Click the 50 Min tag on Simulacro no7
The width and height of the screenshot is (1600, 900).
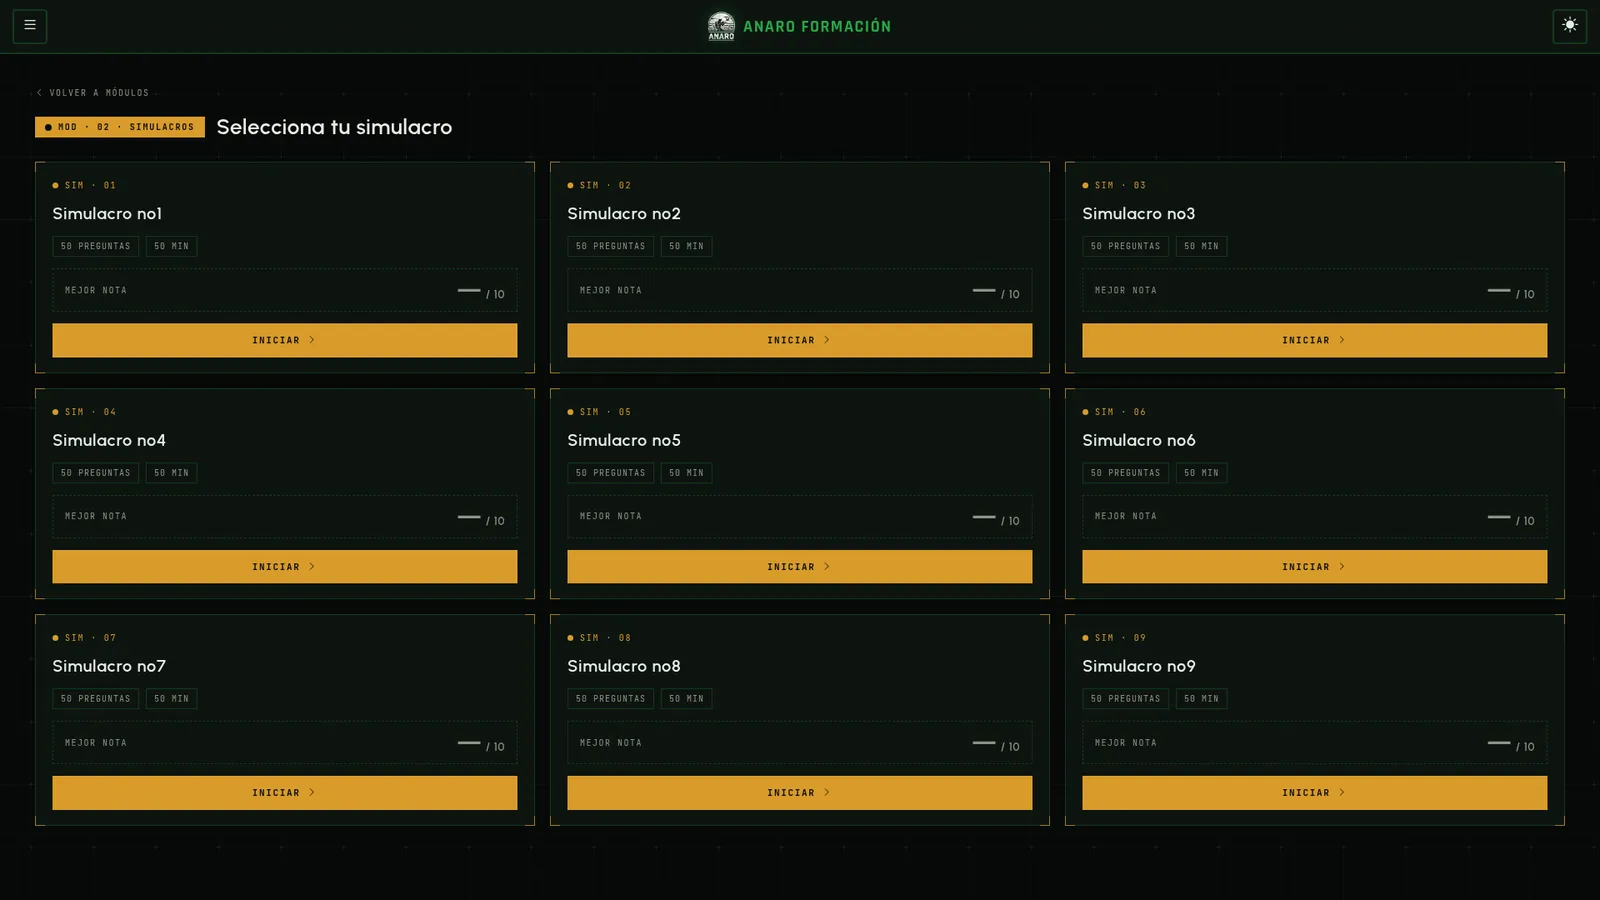pos(171,699)
